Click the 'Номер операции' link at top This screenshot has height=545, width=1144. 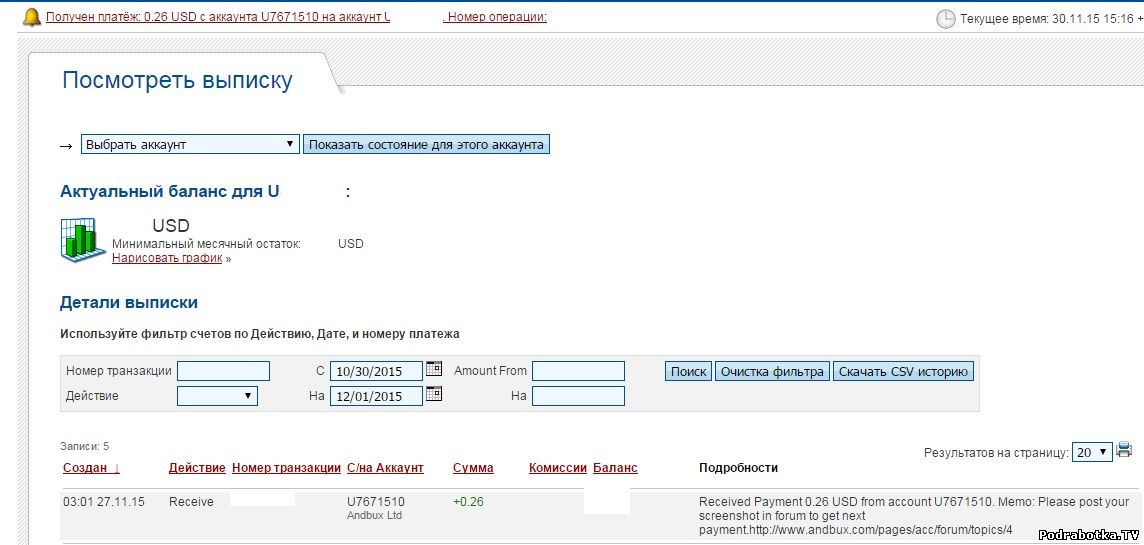coord(497,17)
